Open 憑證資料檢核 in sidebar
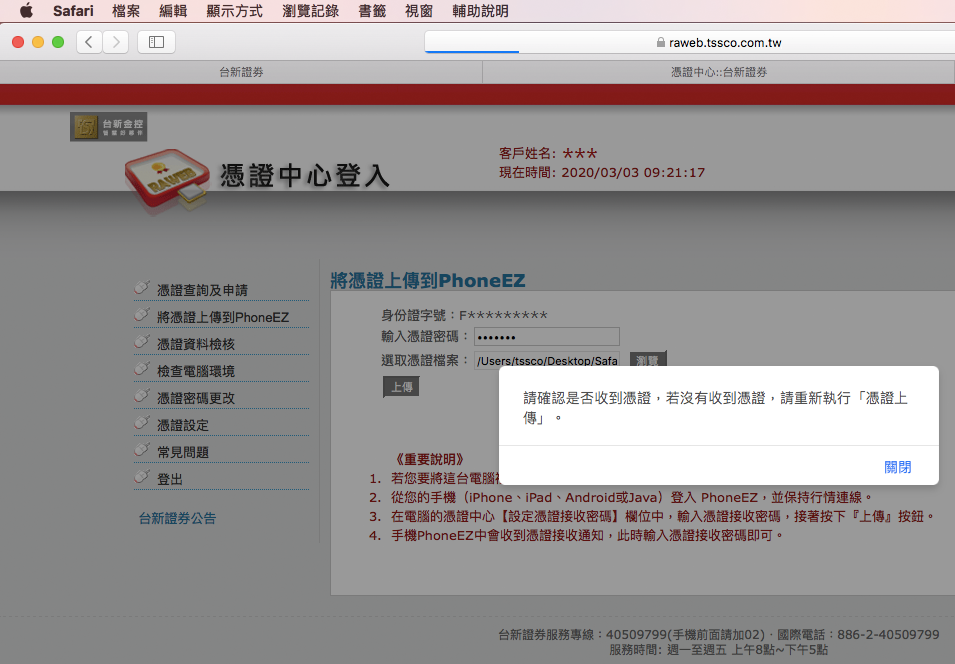This screenshot has width=955, height=664. (196, 344)
